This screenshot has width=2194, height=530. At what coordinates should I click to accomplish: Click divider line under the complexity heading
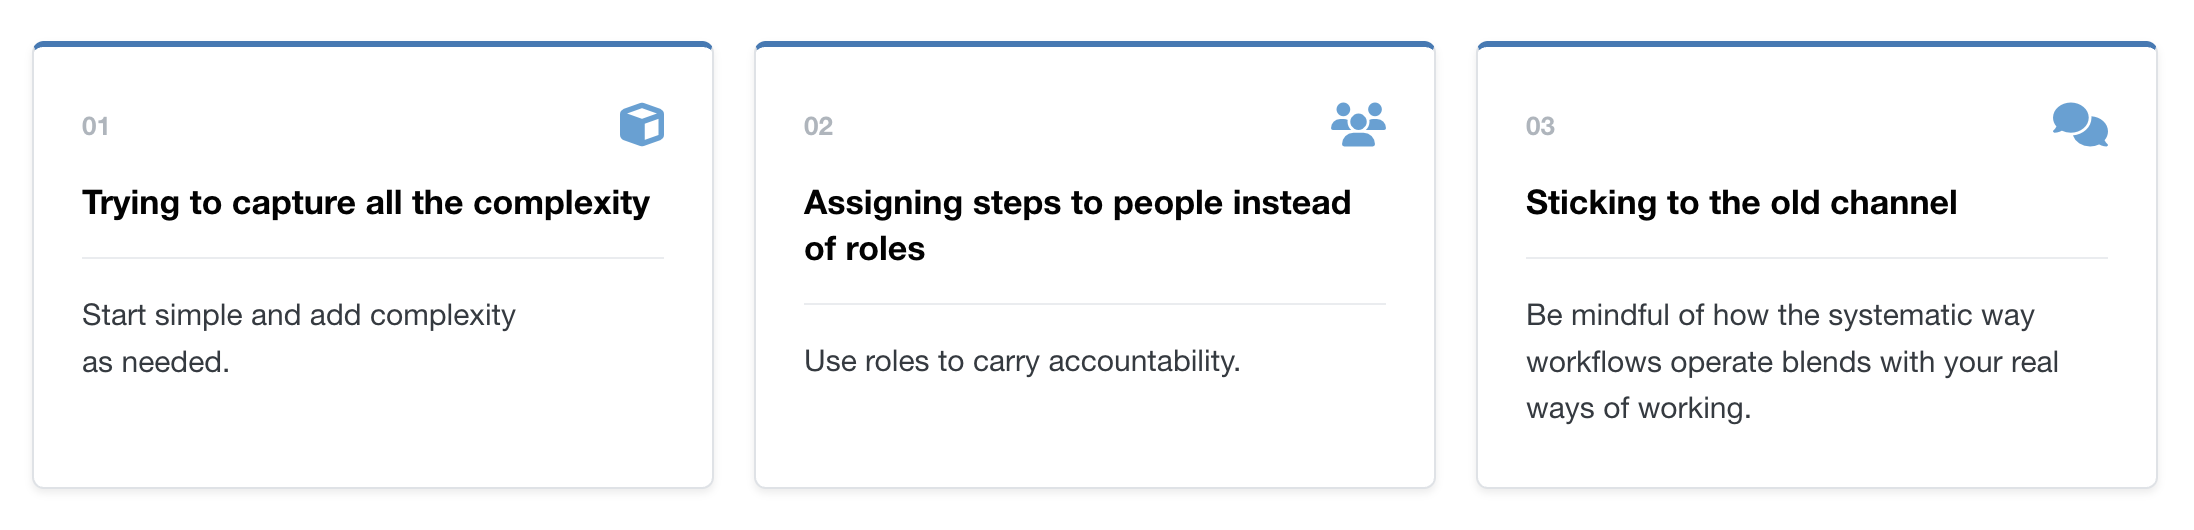click(x=373, y=258)
